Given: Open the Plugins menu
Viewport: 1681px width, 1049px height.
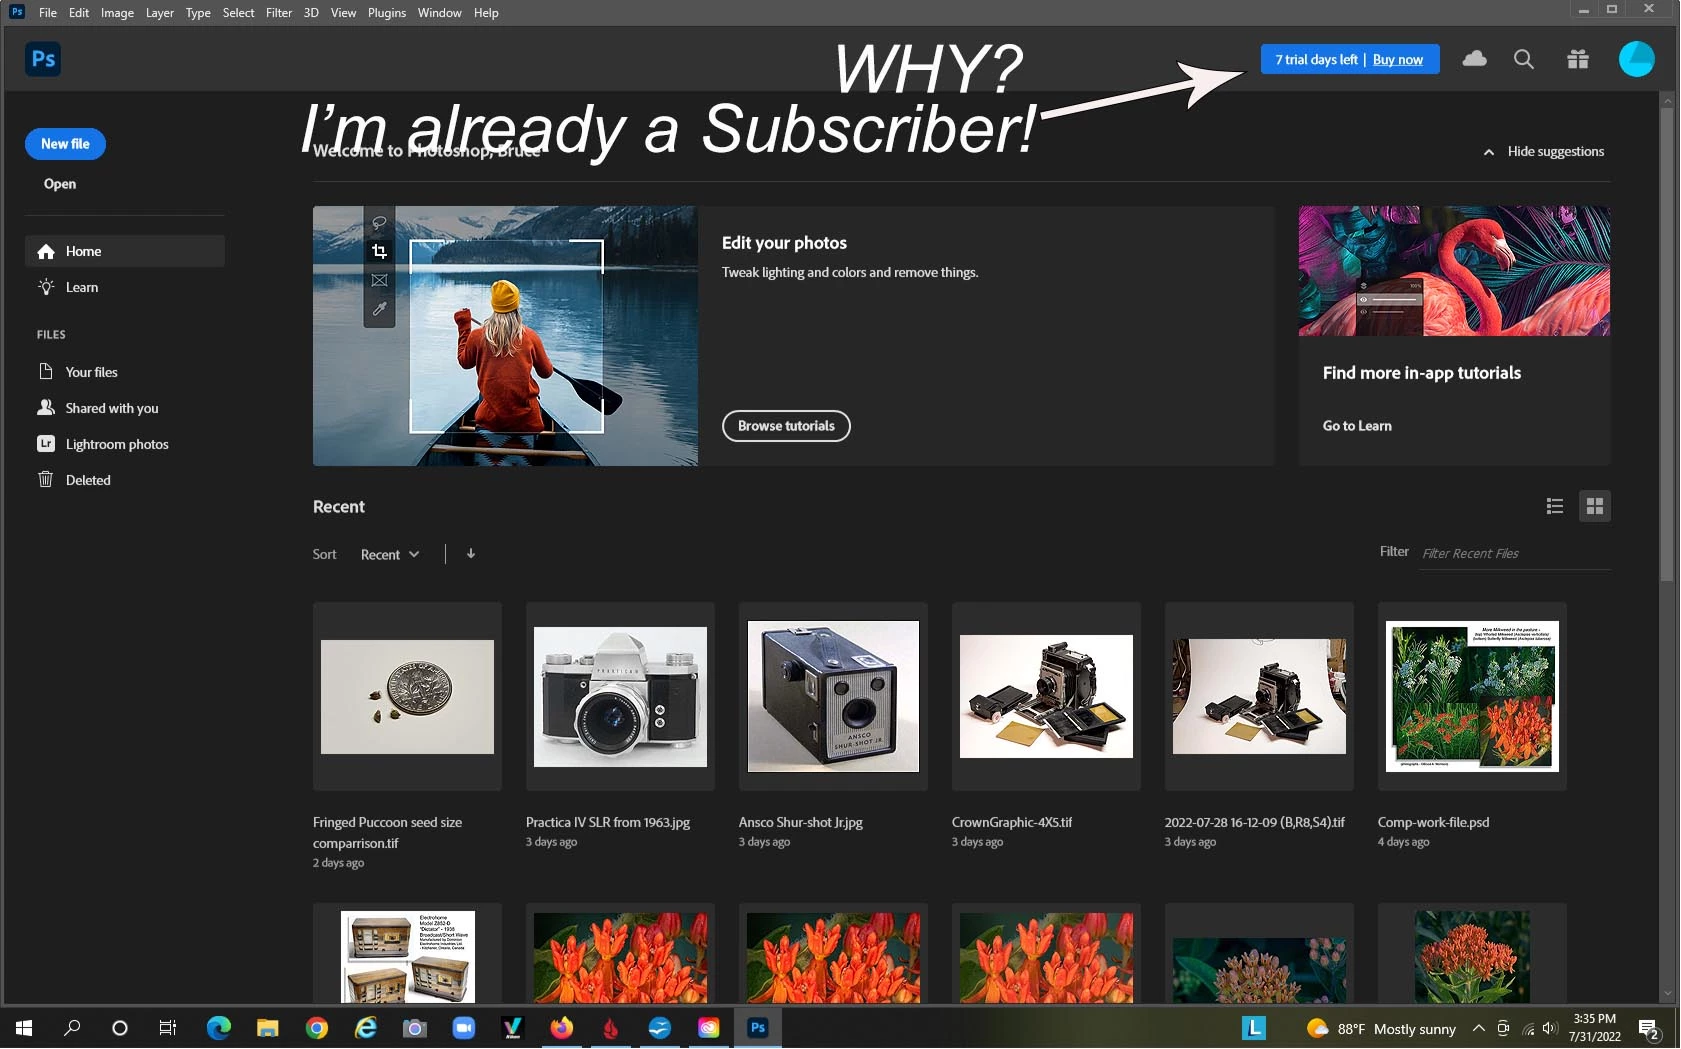Looking at the screenshot, I should pos(387,13).
